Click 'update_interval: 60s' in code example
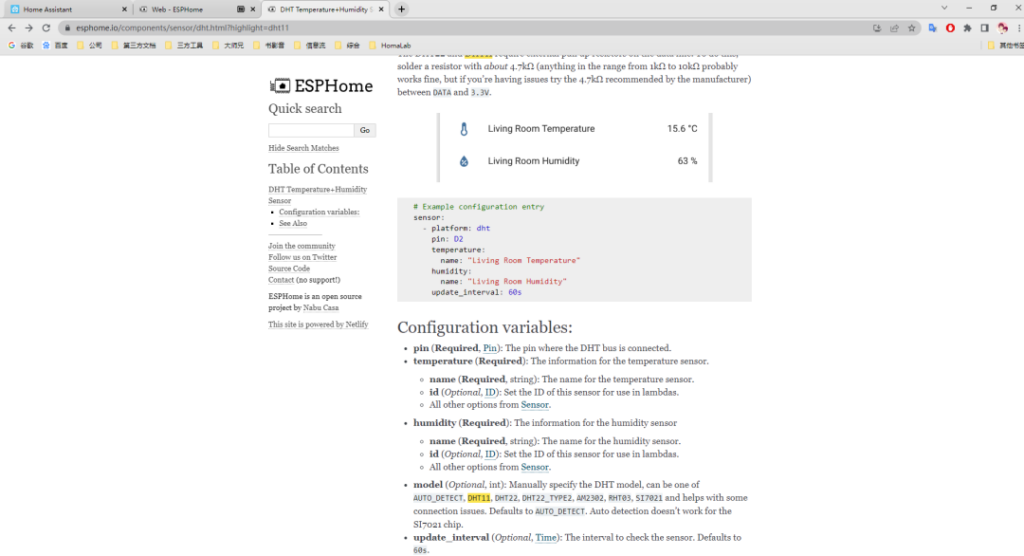This screenshot has height=556, width=1024. pos(476,292)
